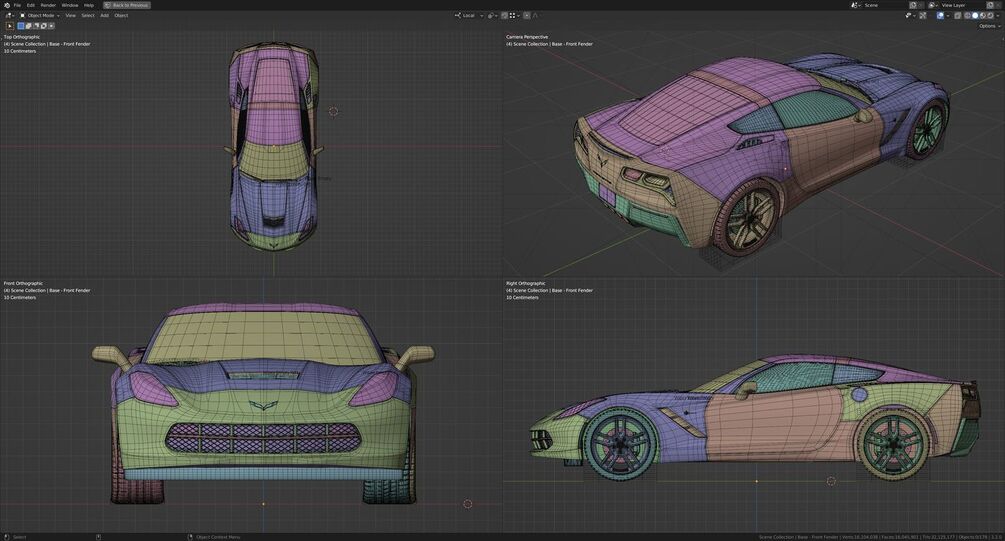Open the pivot point dropdown

click(492, 15)
